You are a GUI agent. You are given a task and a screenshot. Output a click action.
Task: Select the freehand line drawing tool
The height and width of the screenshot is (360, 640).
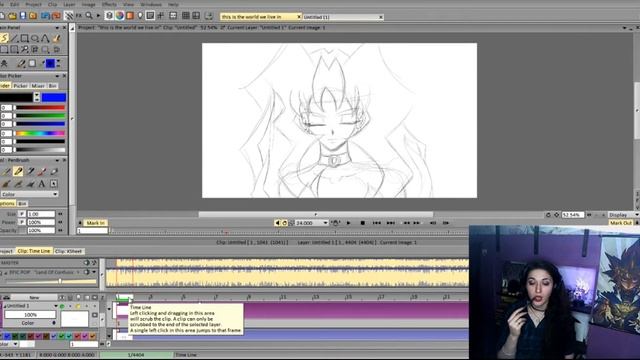(x=4, y=38)
